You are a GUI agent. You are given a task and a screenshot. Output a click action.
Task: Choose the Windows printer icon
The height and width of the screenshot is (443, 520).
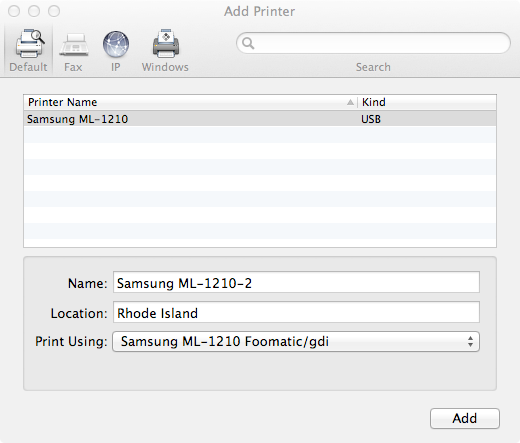pos(166,43)
